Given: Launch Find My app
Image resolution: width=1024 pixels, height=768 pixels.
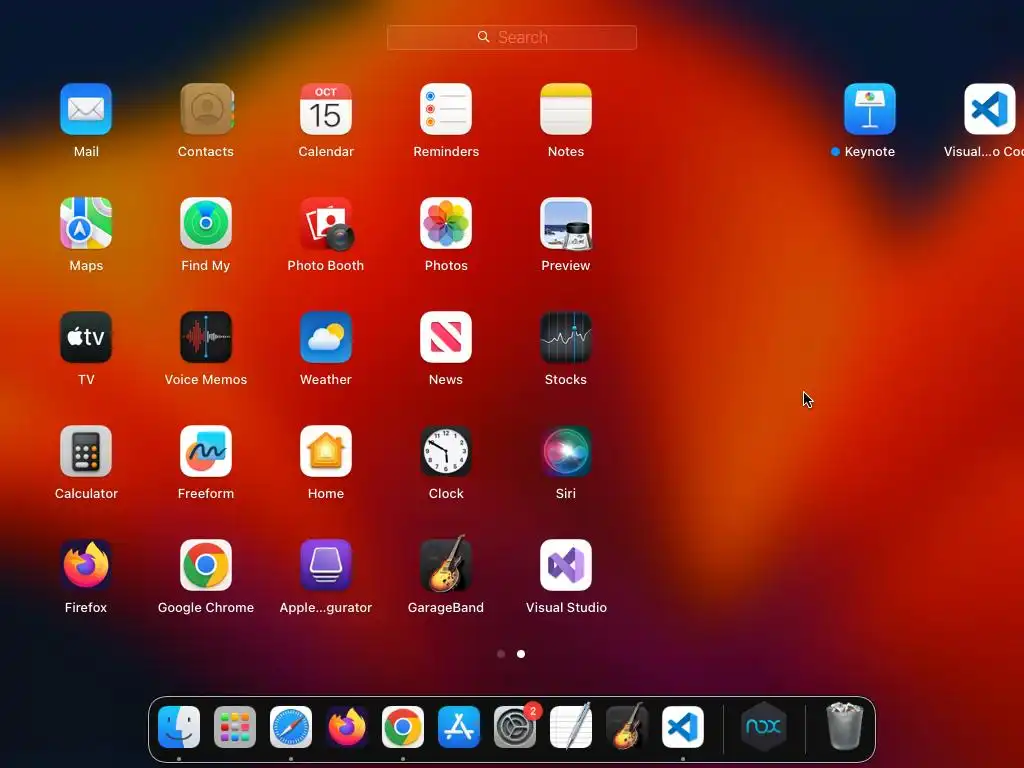Looking at the screenshot, I should coord(206,223).
